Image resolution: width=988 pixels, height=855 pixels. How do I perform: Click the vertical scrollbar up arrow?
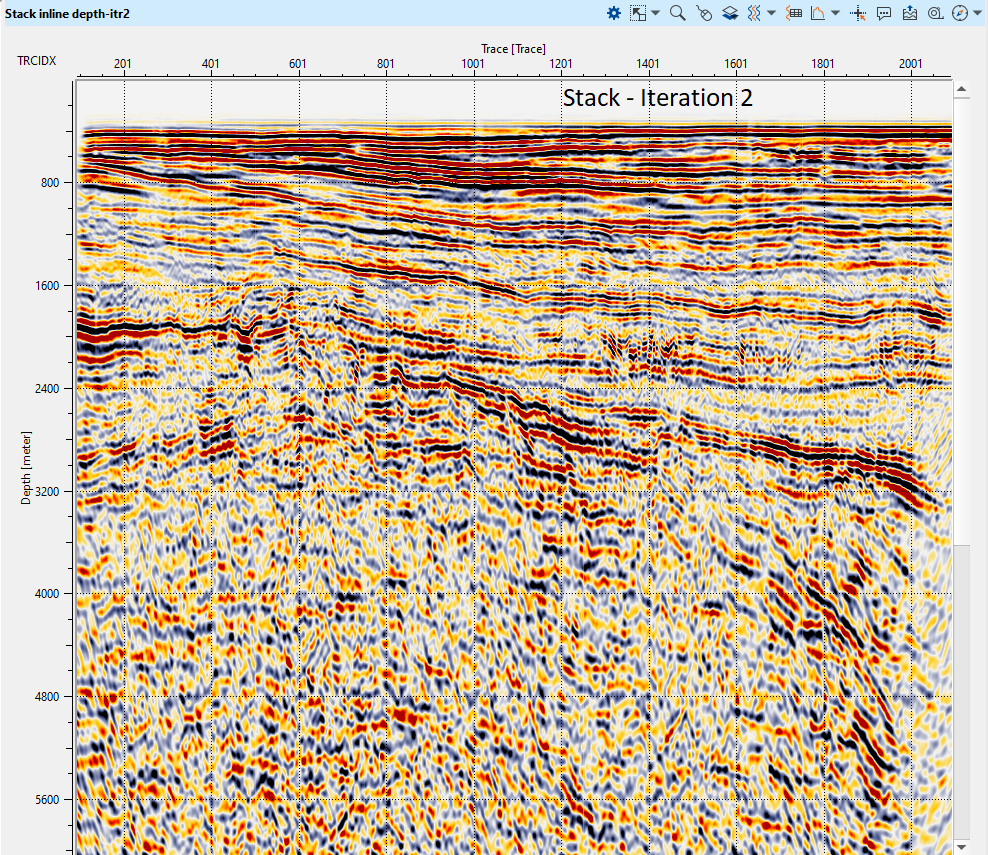(962, 91)
